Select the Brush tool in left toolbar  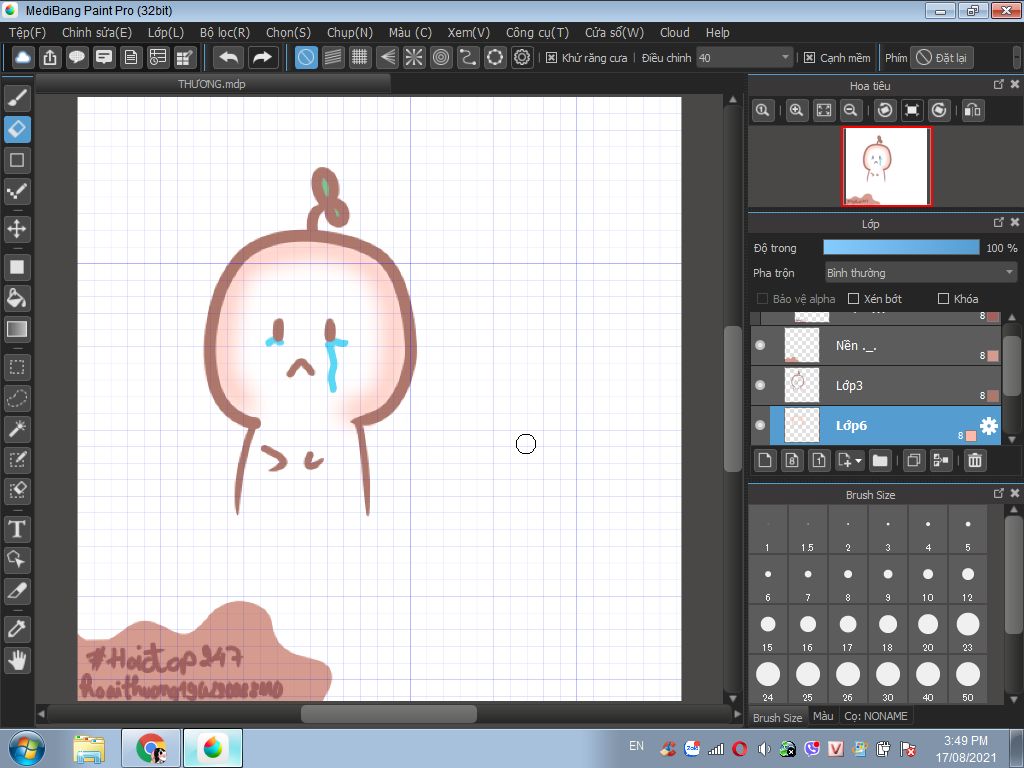tap(17, 98)
